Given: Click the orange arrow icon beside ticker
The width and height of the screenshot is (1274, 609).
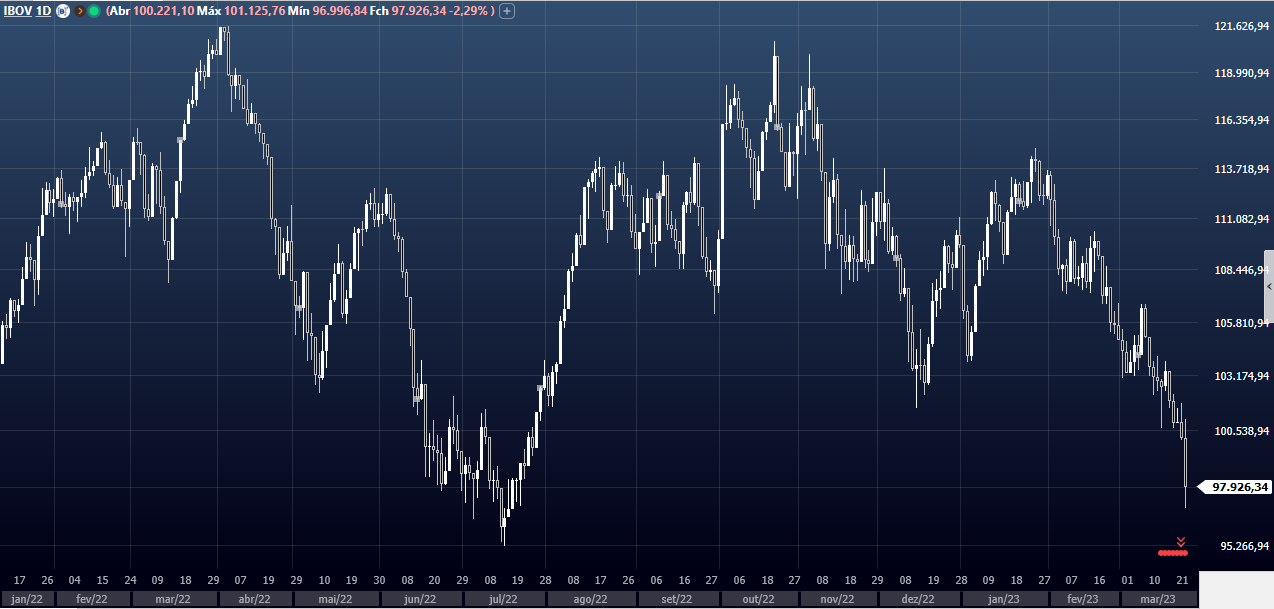Looking at the screenshot, I should pos(80,11).
